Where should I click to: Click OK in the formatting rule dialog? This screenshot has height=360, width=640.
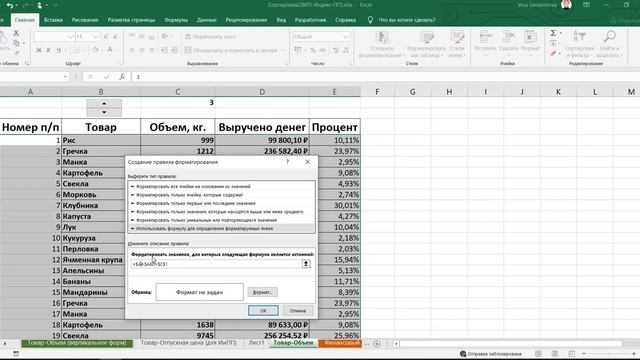tap(263, 311)
